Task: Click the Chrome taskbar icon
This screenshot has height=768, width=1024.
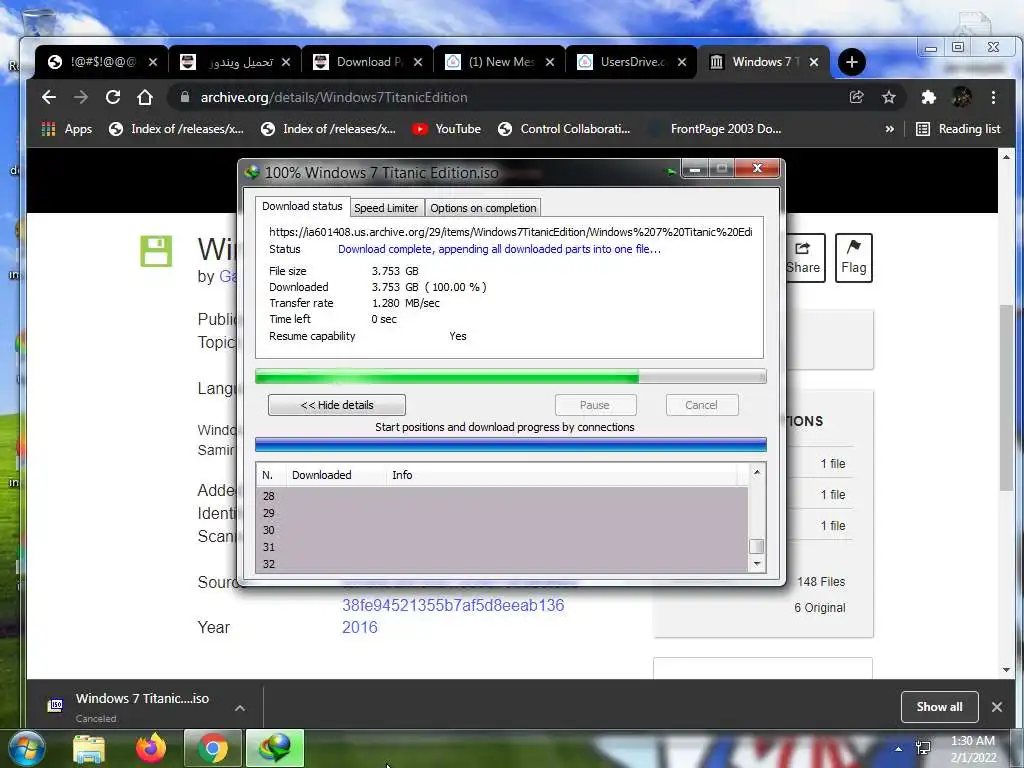Action: pyautogui.click(x=212, y=748)
